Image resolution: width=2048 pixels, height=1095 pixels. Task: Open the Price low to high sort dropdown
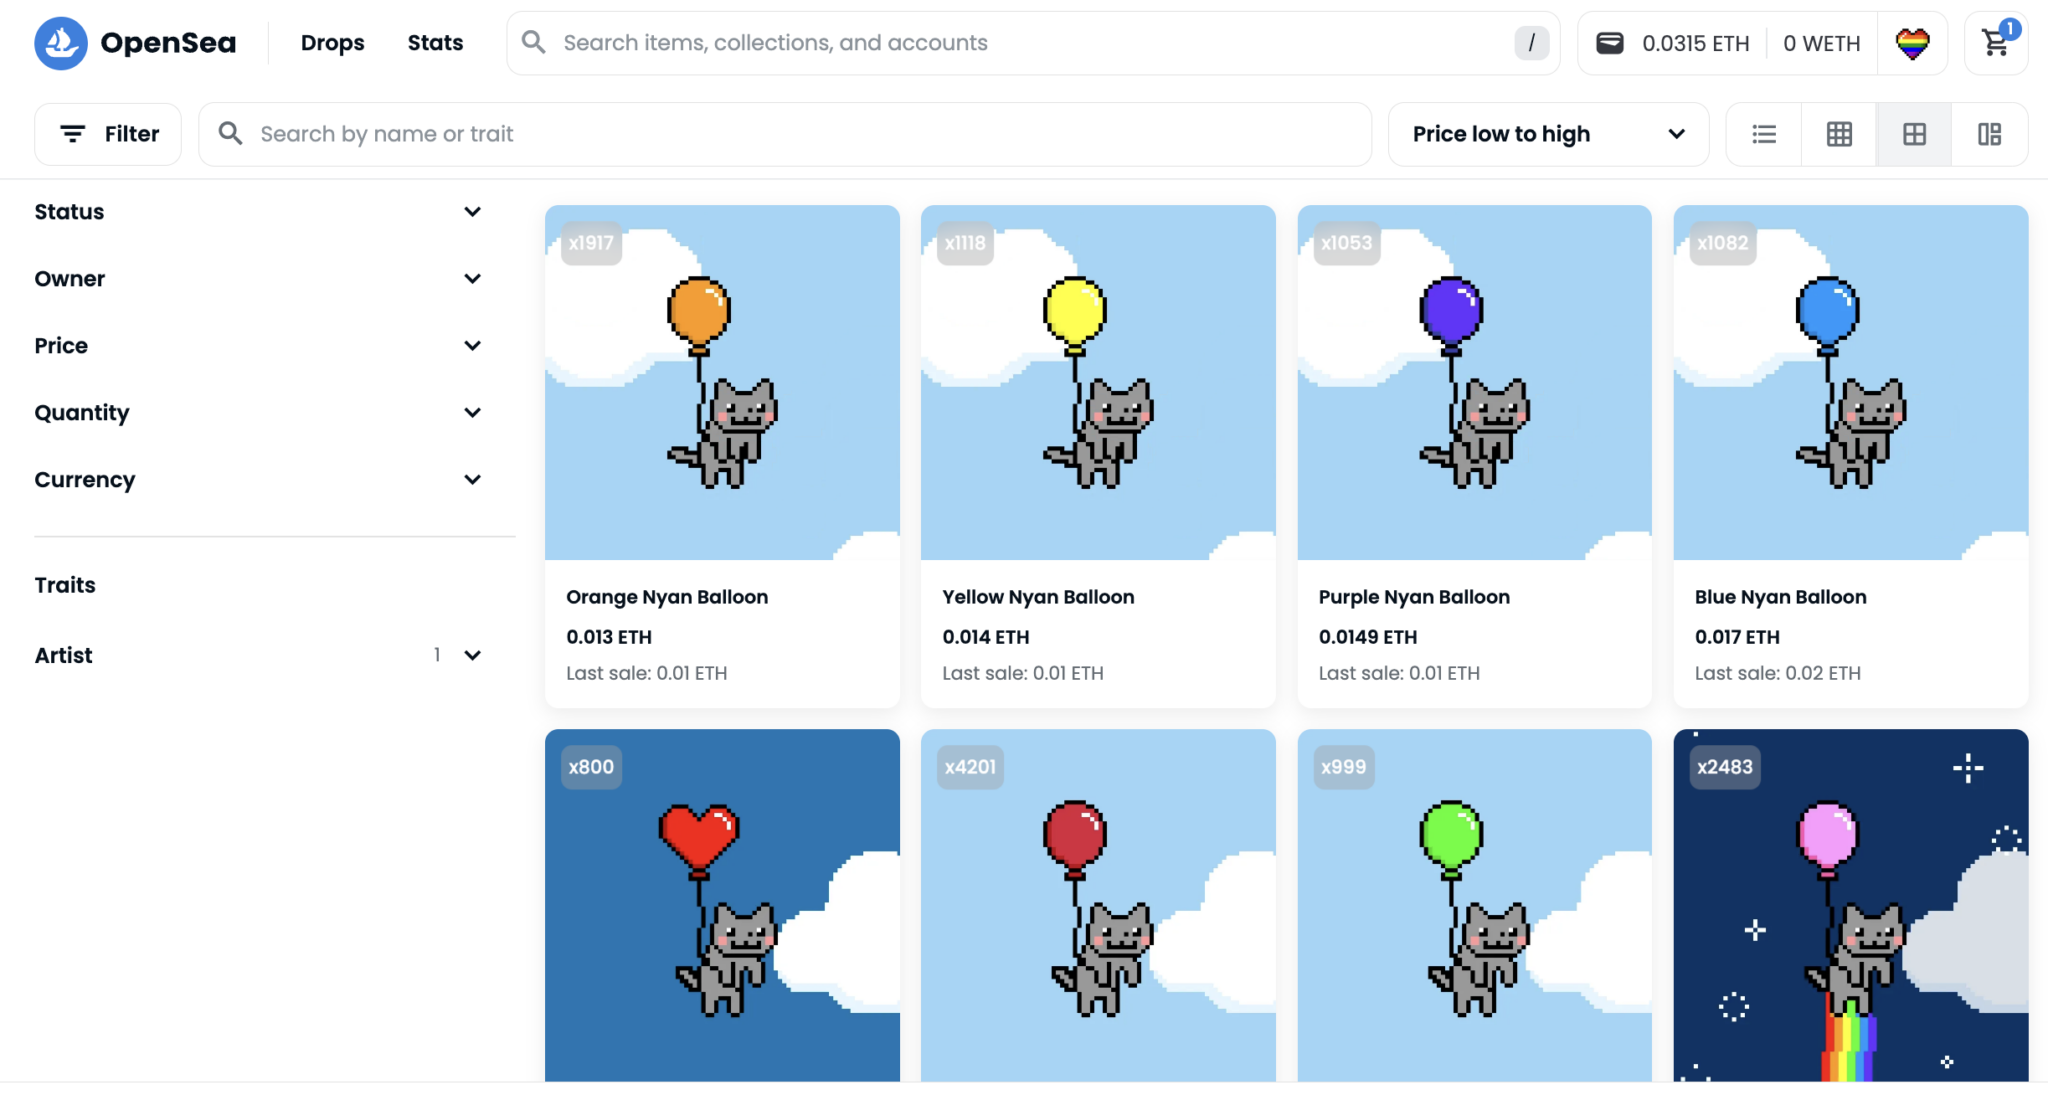click(1546, 133)
